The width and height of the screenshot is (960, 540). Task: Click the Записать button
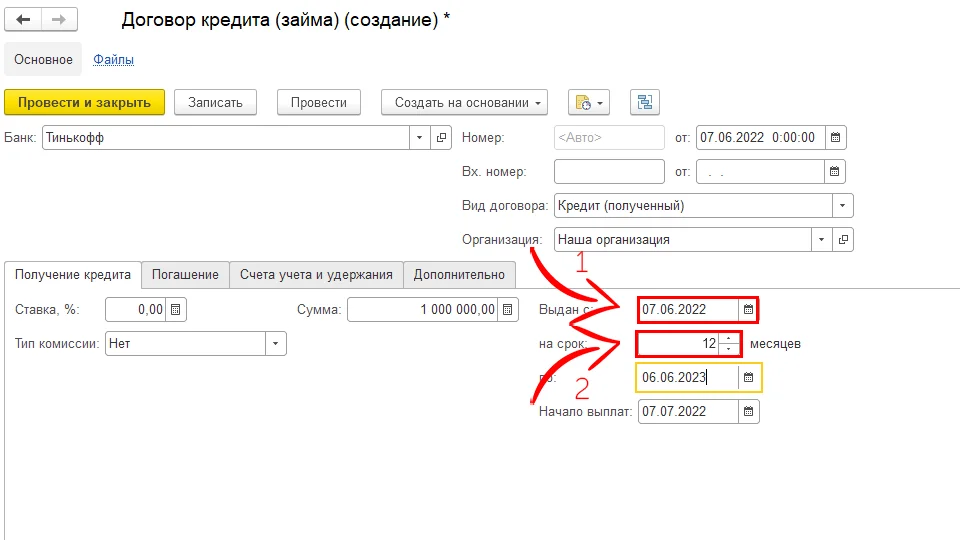click(215, 102)
